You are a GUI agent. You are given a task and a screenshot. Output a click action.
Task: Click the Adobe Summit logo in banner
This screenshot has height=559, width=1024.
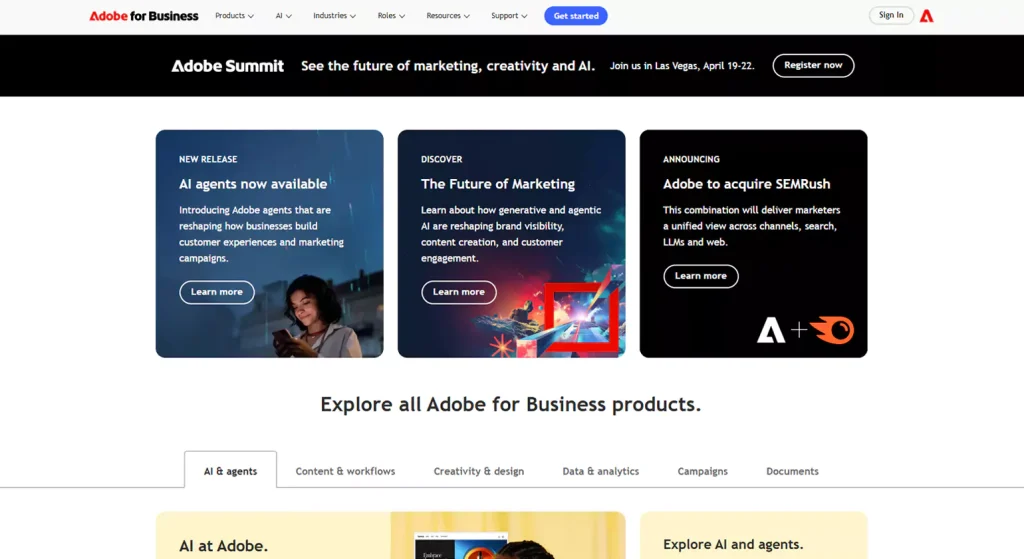(228, 66)
